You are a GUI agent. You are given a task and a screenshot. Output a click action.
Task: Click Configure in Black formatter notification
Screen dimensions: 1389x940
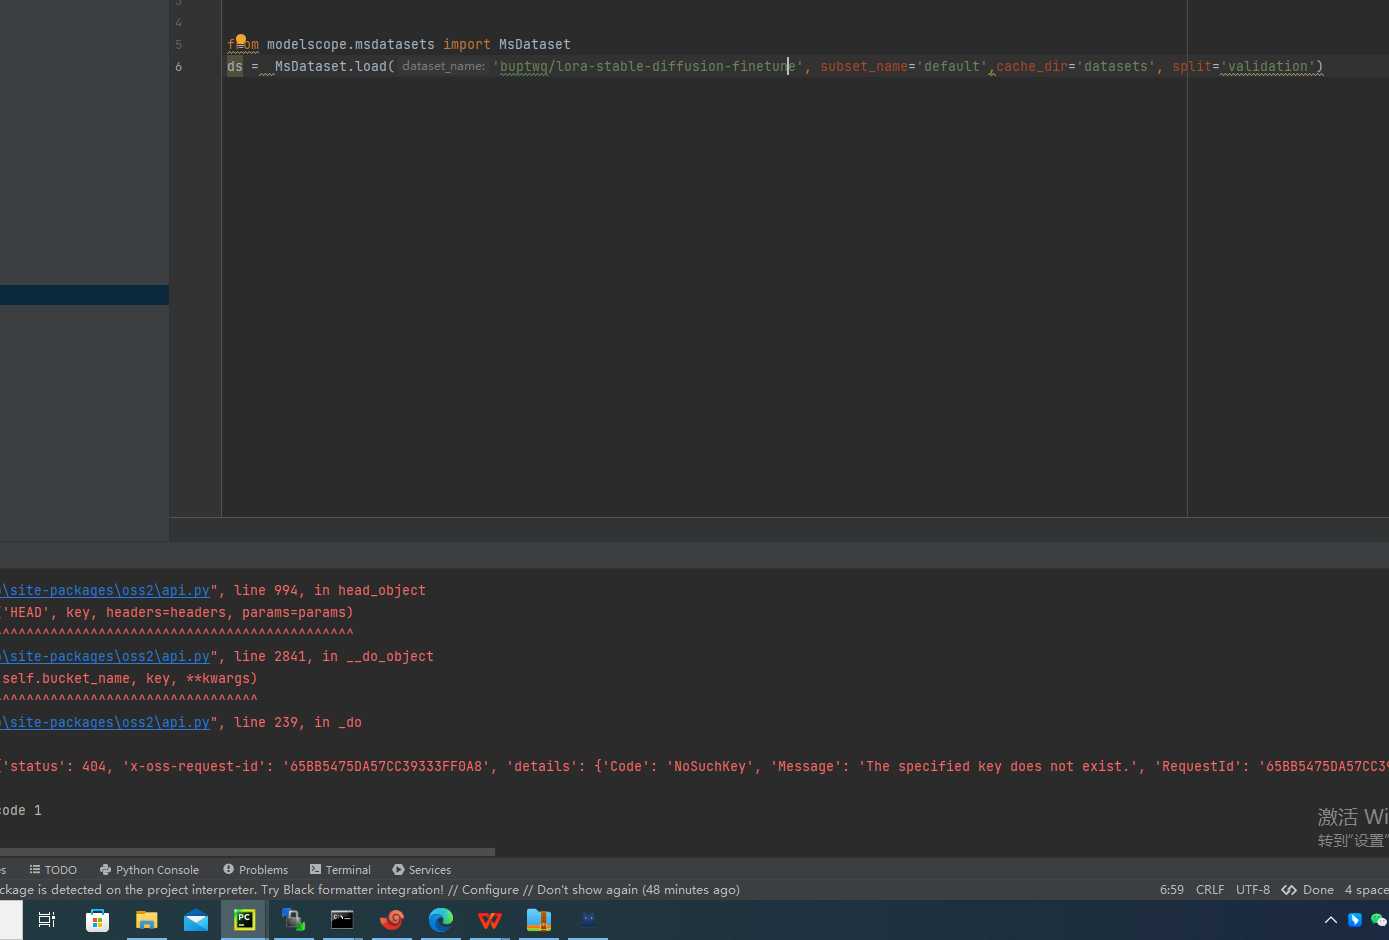[x=490, y=890]
